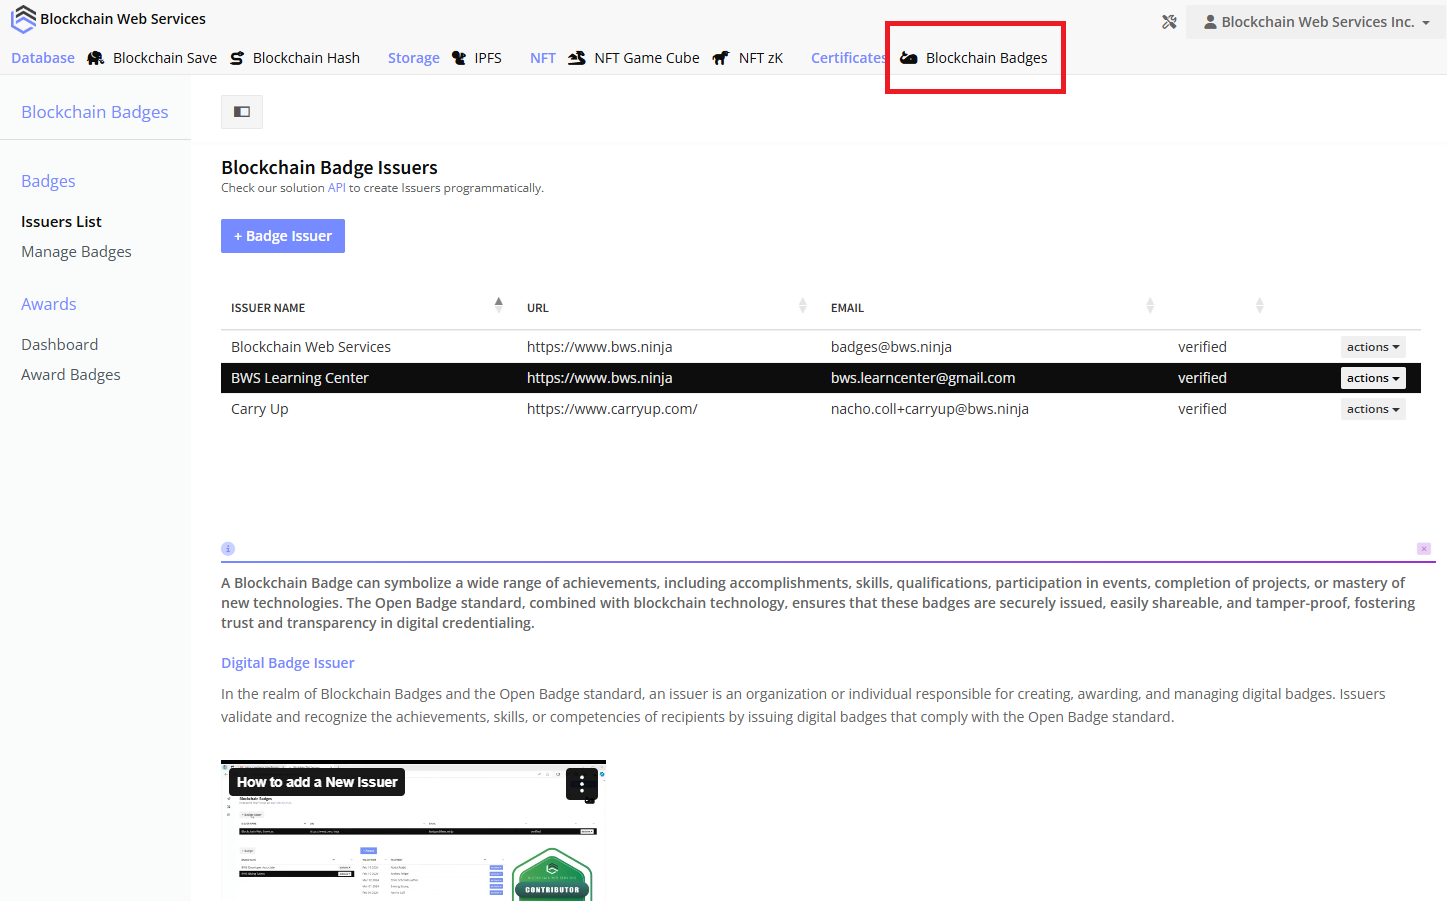Go to Manage Badges in sidebar
The image size is (1447, 901).
pos(76,252)
